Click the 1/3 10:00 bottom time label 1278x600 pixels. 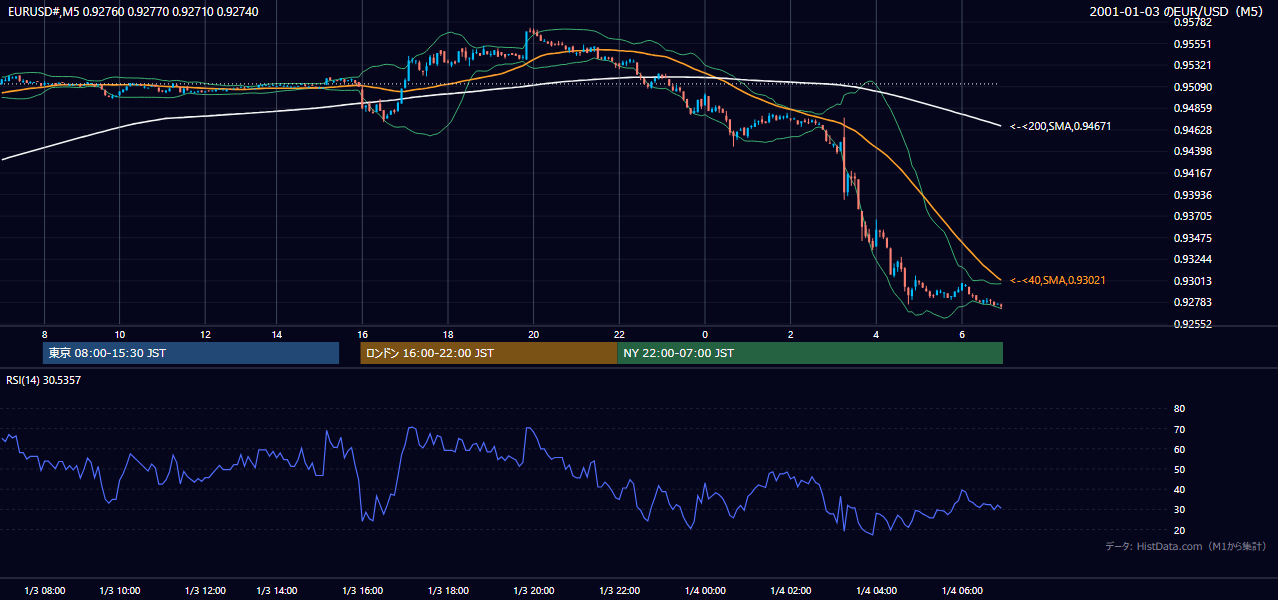[120, 591]
